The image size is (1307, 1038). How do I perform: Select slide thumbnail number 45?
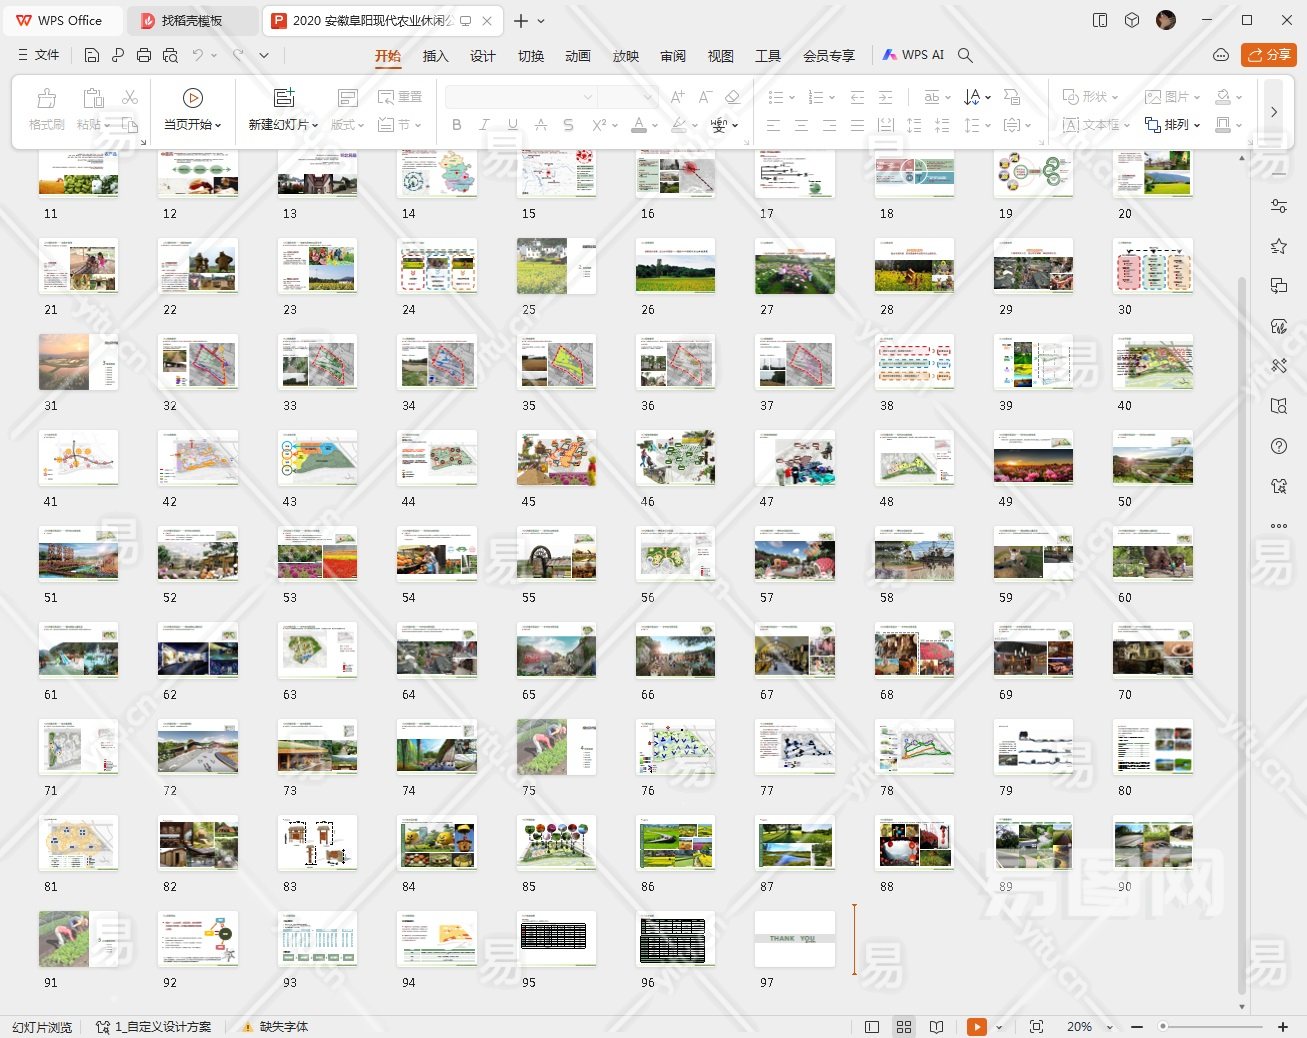point(556,458)
